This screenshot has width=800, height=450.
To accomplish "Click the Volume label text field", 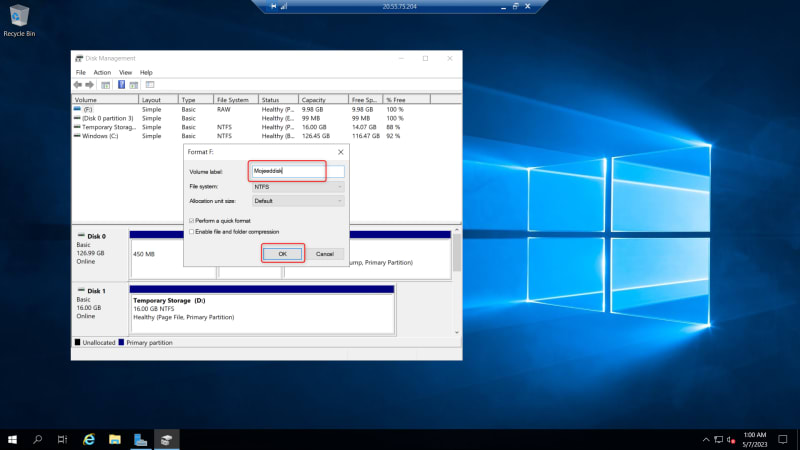I will (298, 171).
